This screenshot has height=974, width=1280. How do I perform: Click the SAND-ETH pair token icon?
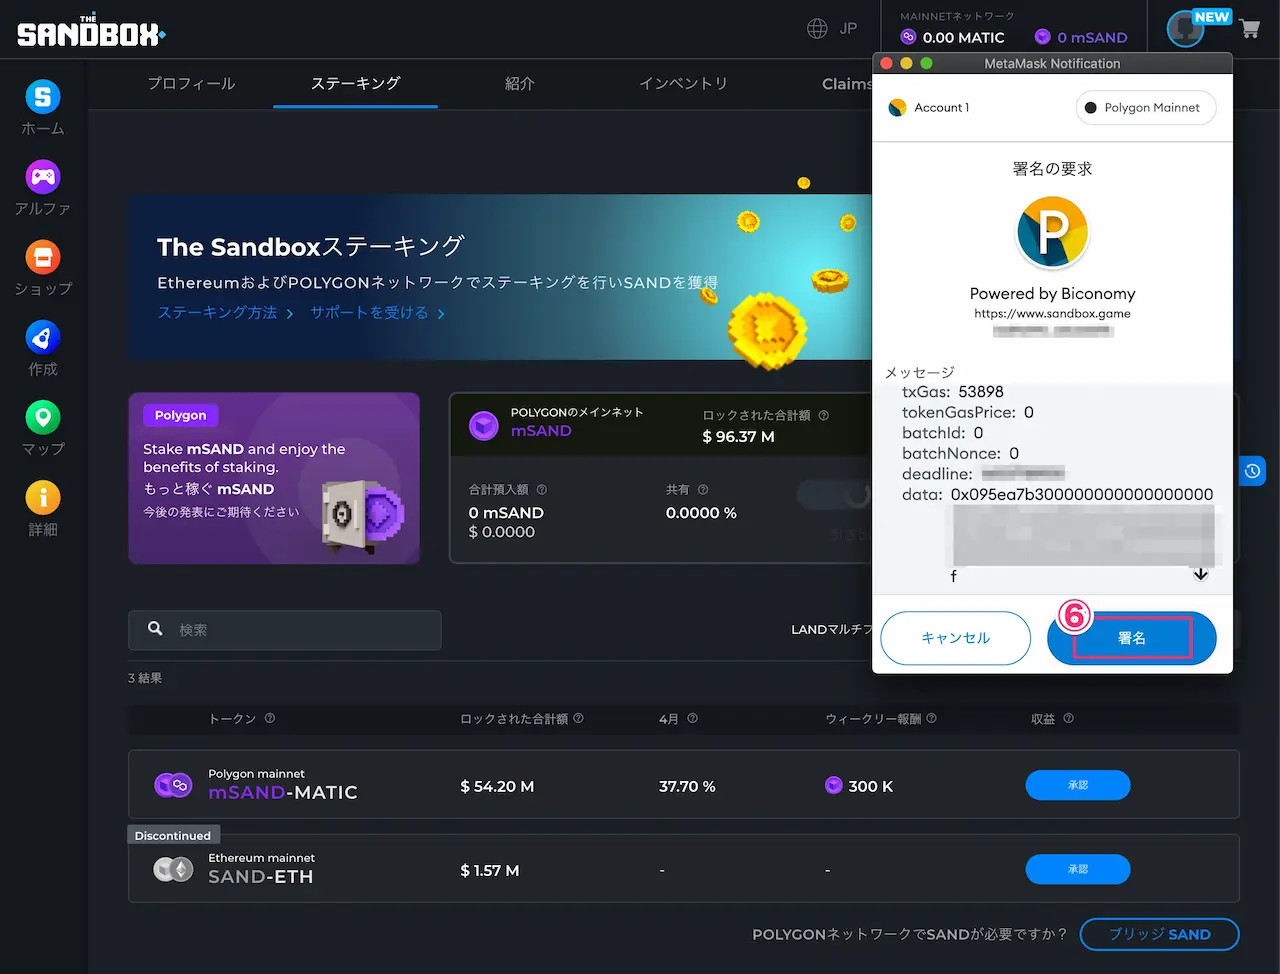(x=173, y=869)
